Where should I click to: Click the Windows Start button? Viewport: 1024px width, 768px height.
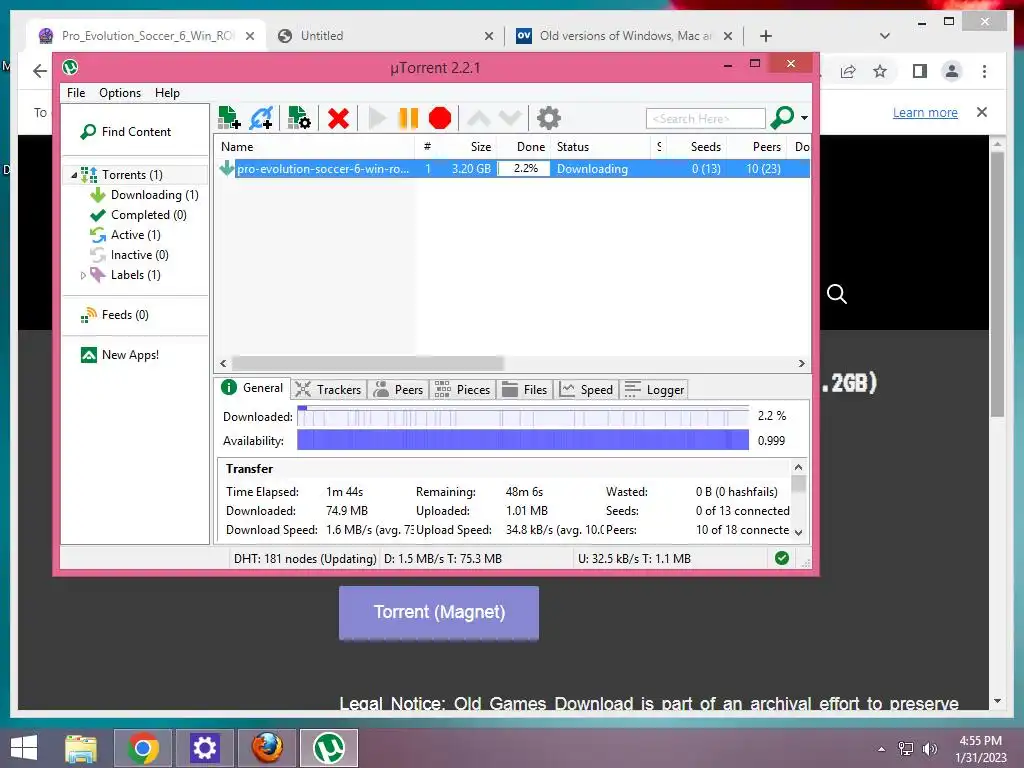[x=24, y=748]
